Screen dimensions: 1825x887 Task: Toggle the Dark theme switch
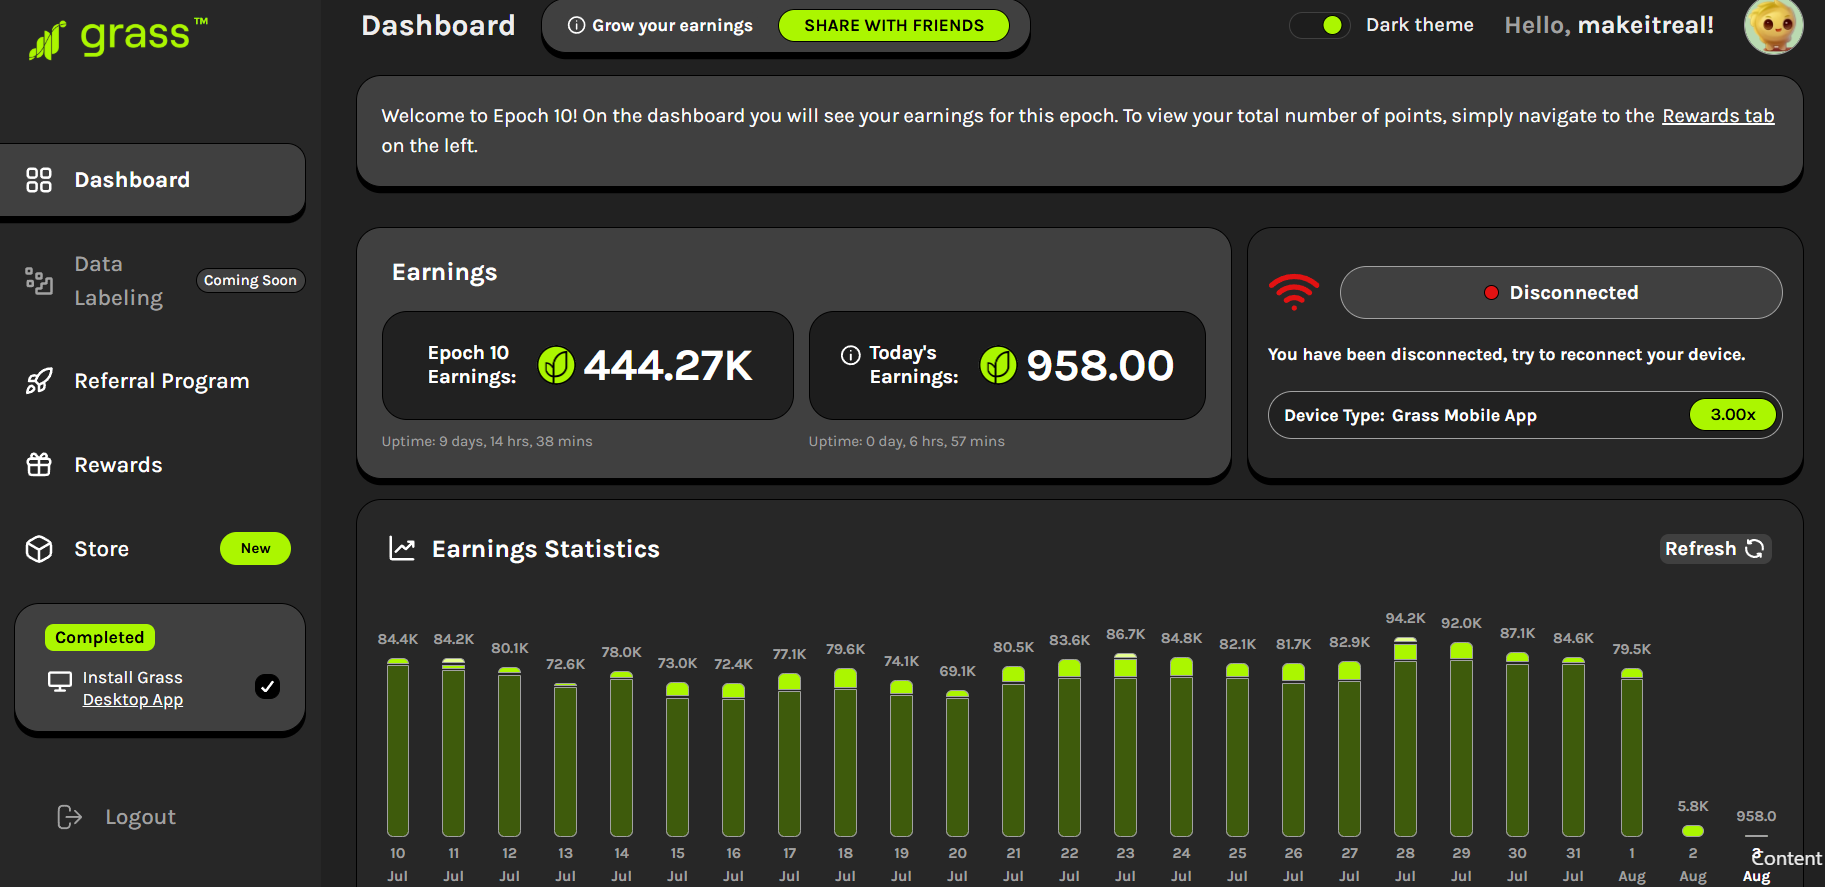pos(1320,25)
